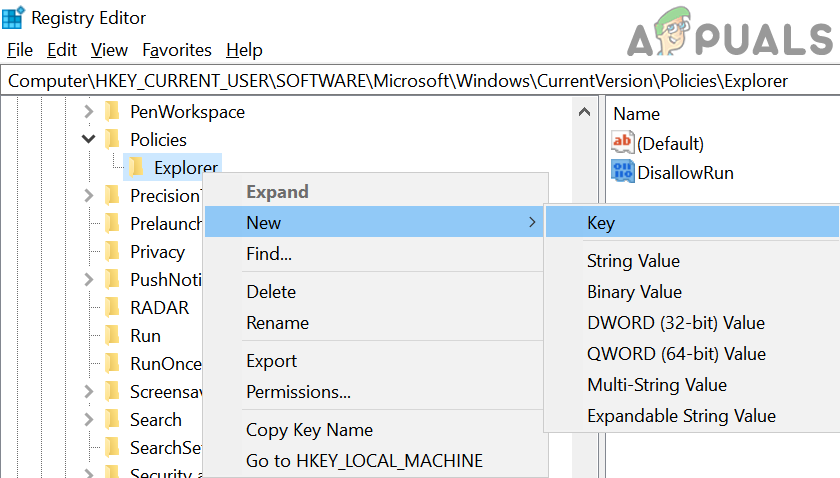Open the Favorites menu
This screenshot has height=478, width=840.
(177, 50)
